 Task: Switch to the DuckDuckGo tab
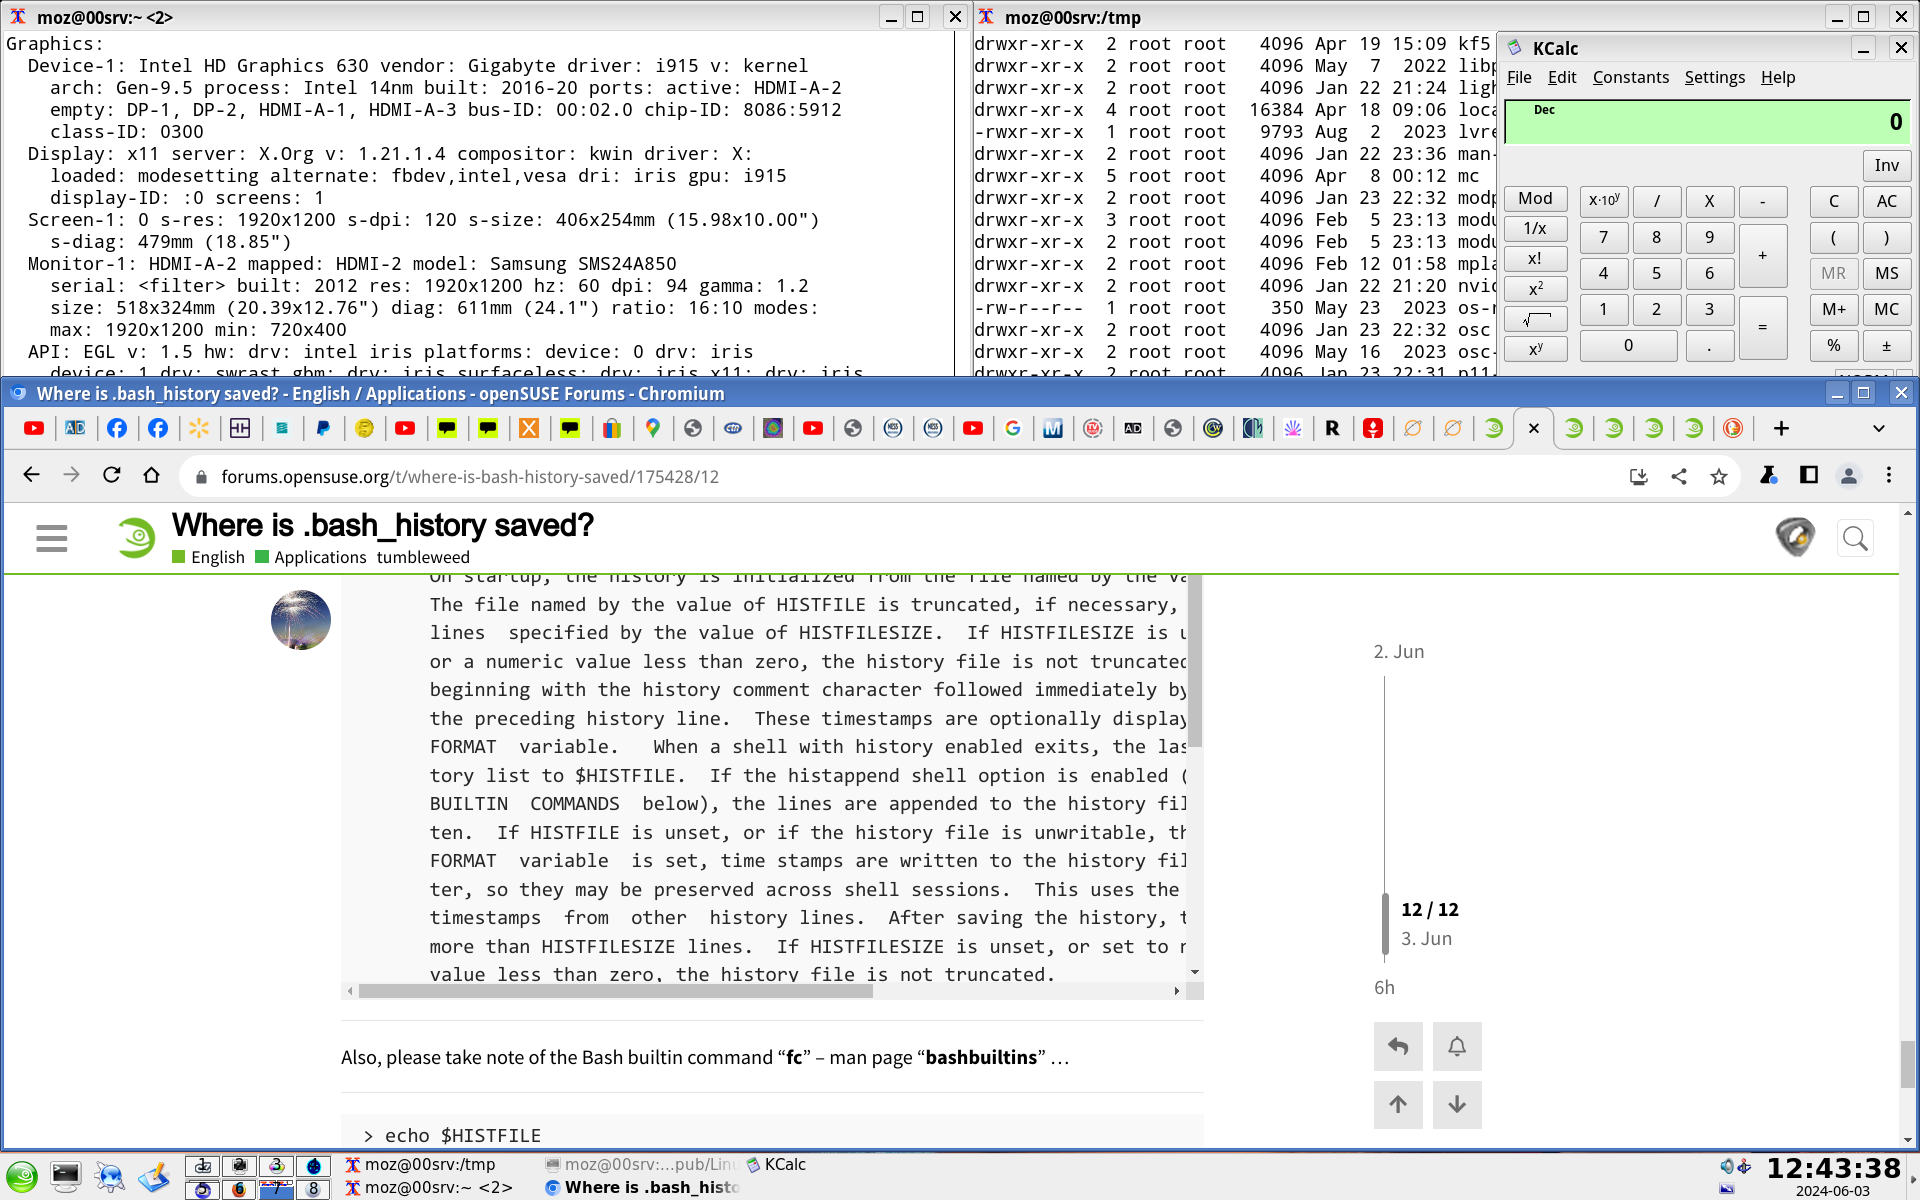pos(1733,428)
